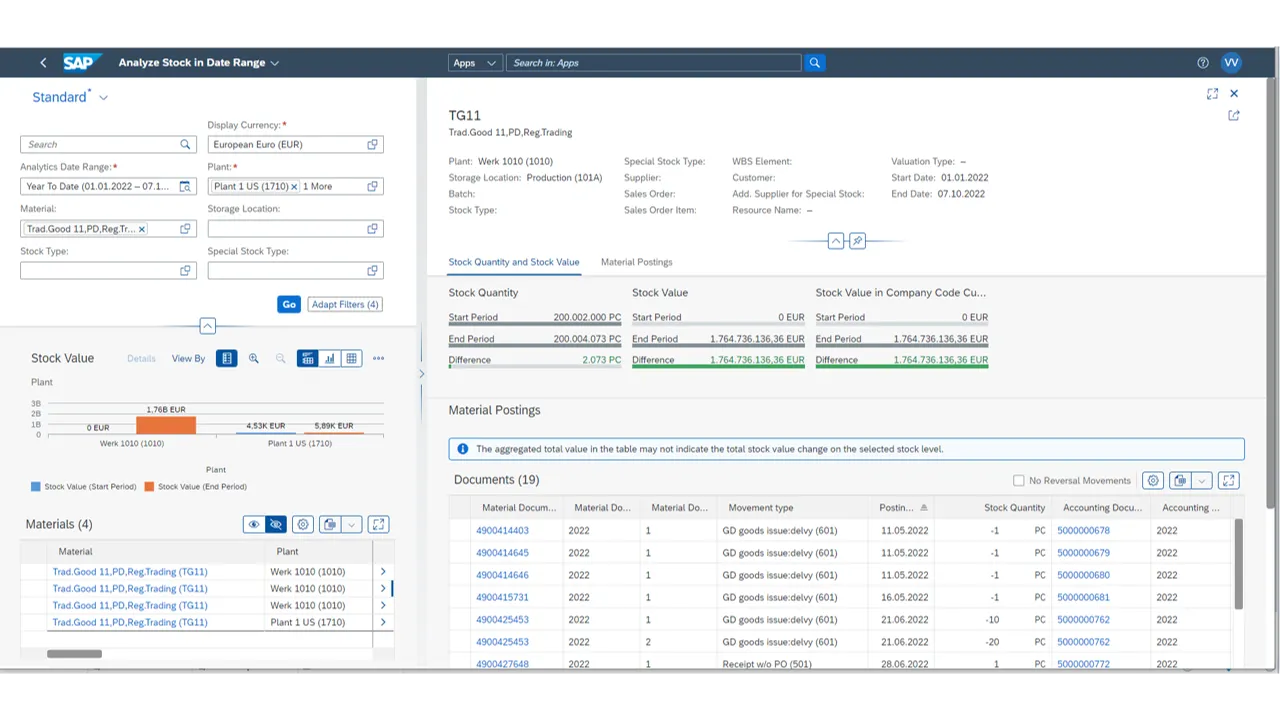Screen dimensions: 1280x720
Task: Switch to the Material Postings tab
Action: pyautogui.click(x=636, y=262)
